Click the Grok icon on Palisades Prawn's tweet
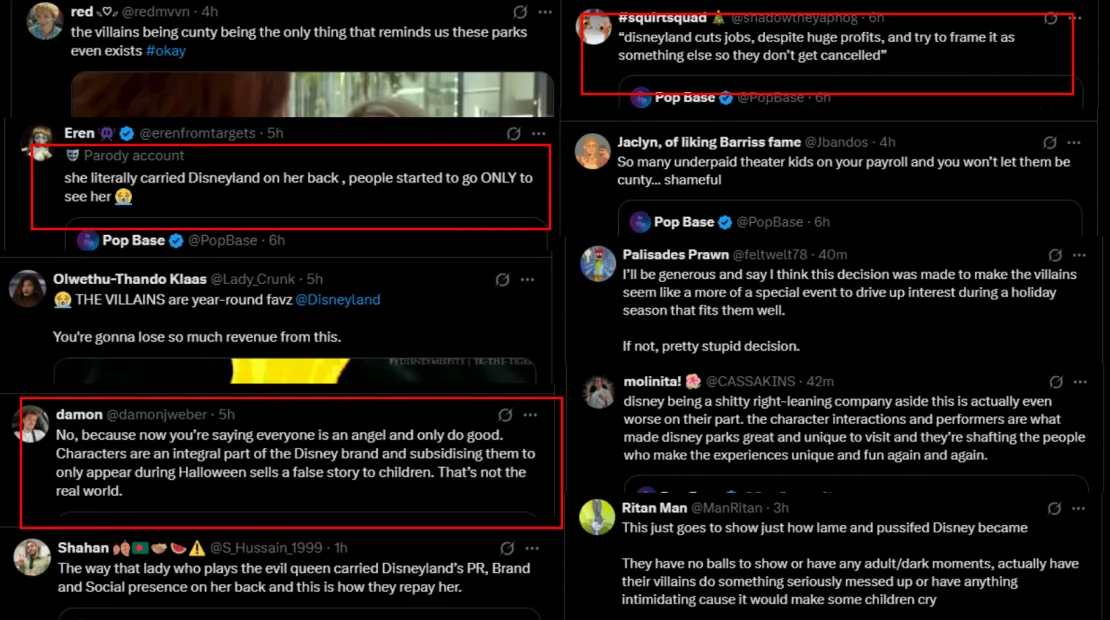Viewport: 1110px width, 620px height. pyautogui.click(x=1055, y=255)
